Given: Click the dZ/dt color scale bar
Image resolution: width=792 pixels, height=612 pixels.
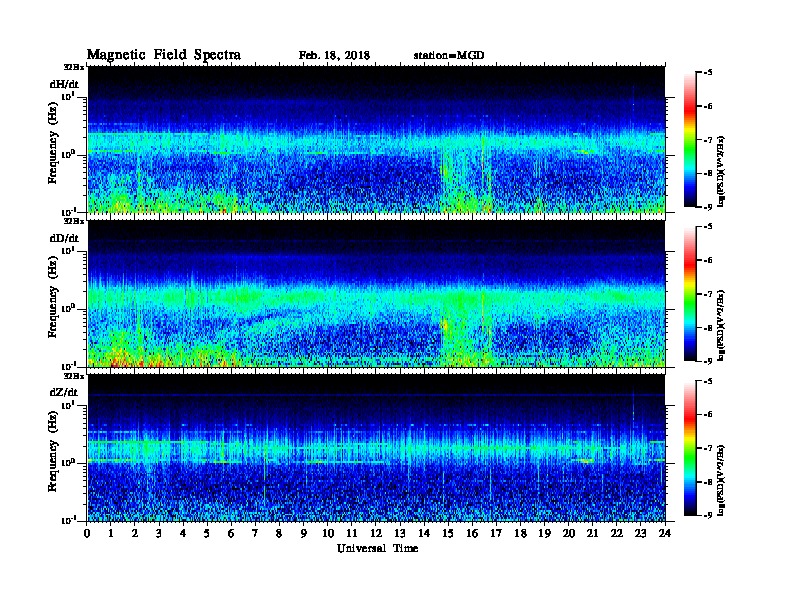Looking at the screenshot, I should 690,448.
